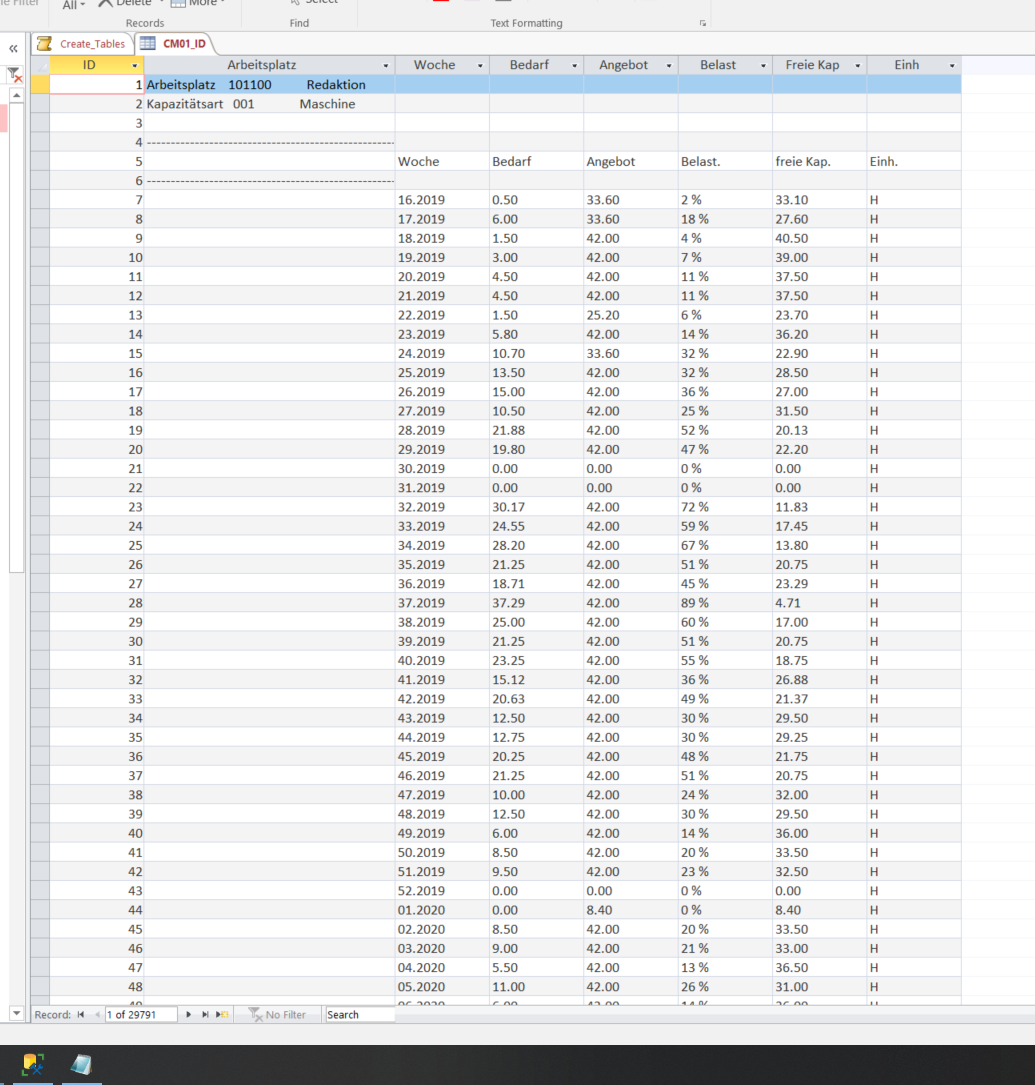
Task: Open the Belast column filter dropdown
Action: coord(763,66)
